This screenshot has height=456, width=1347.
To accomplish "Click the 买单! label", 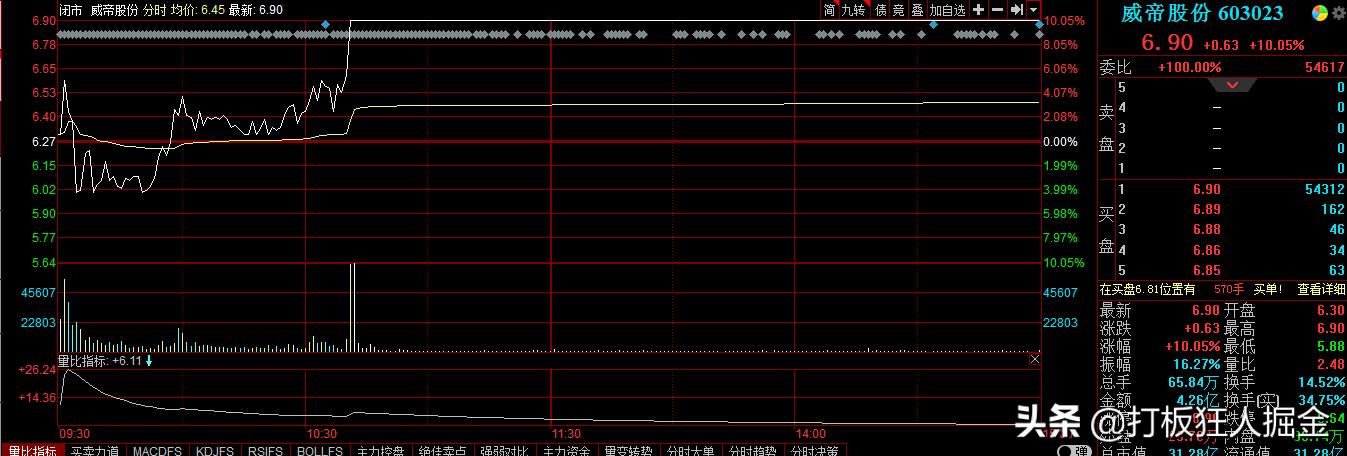I will (x=1268, y=290).
